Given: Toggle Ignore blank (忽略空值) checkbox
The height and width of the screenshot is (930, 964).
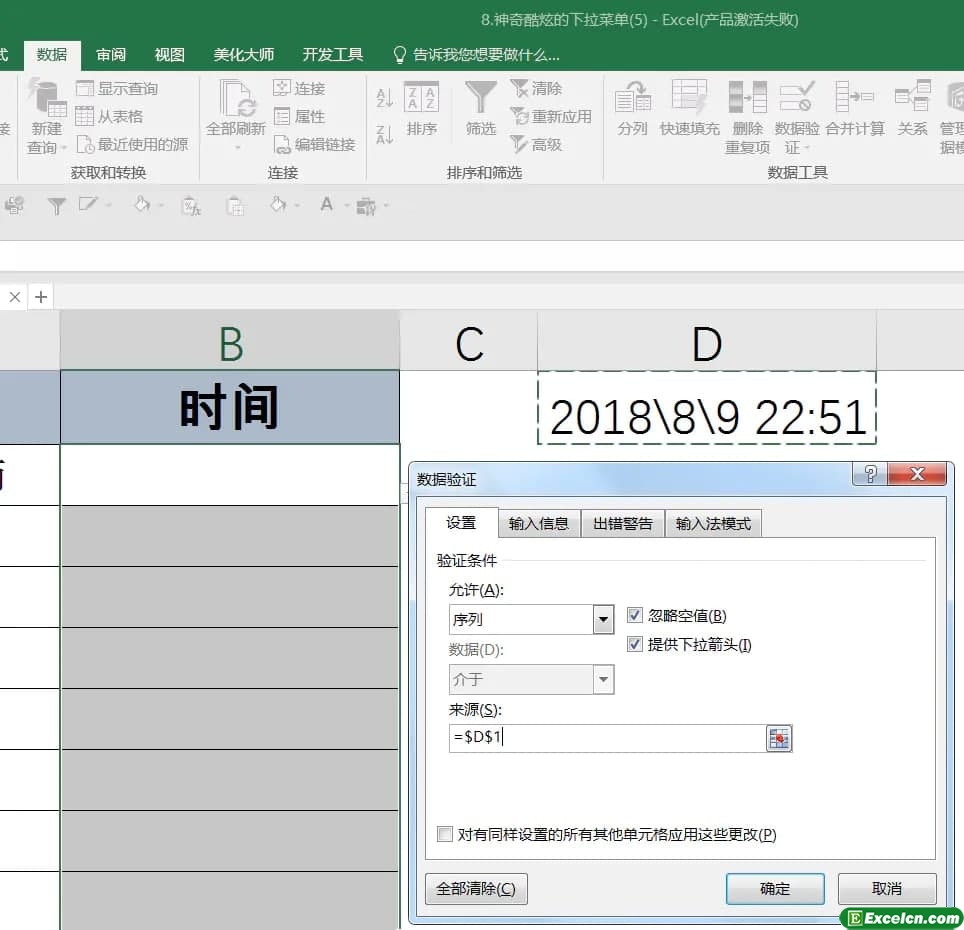Looking at the screenshot, I should pyautogui.click(x=634, y=615).
